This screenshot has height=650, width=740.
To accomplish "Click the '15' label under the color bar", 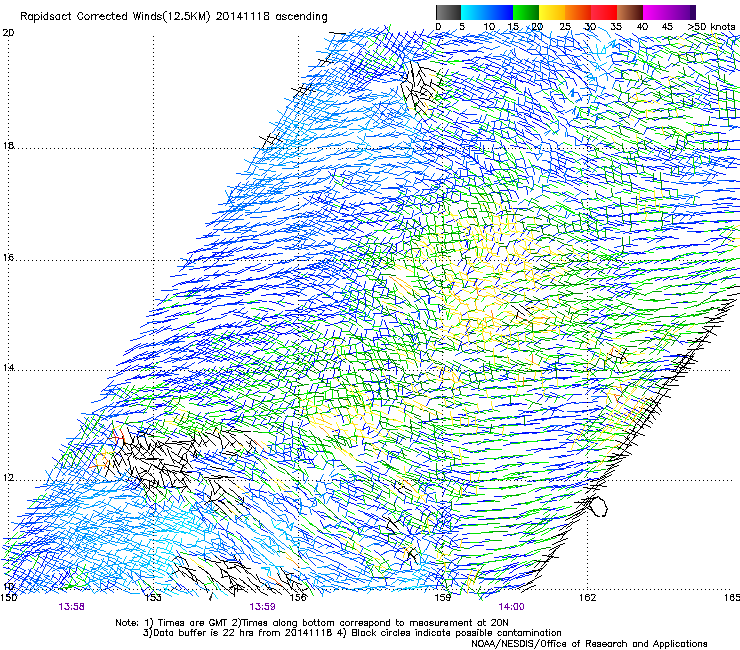I will pos(513,27).
